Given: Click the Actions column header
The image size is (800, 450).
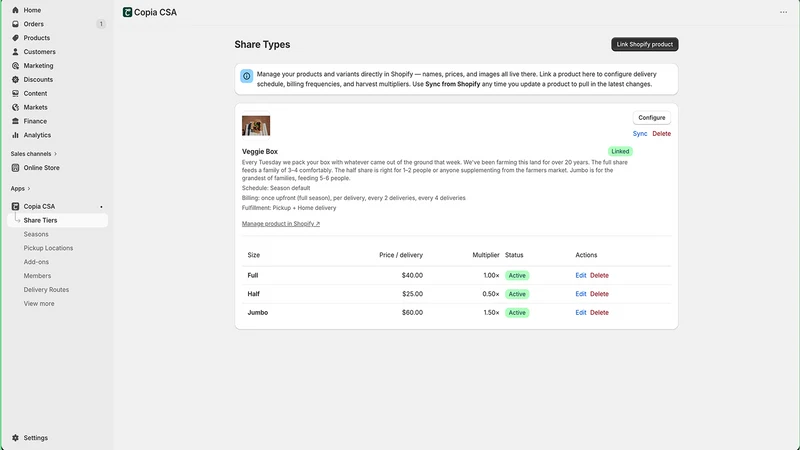Looking at the screenshot, I should pos(586,255).
